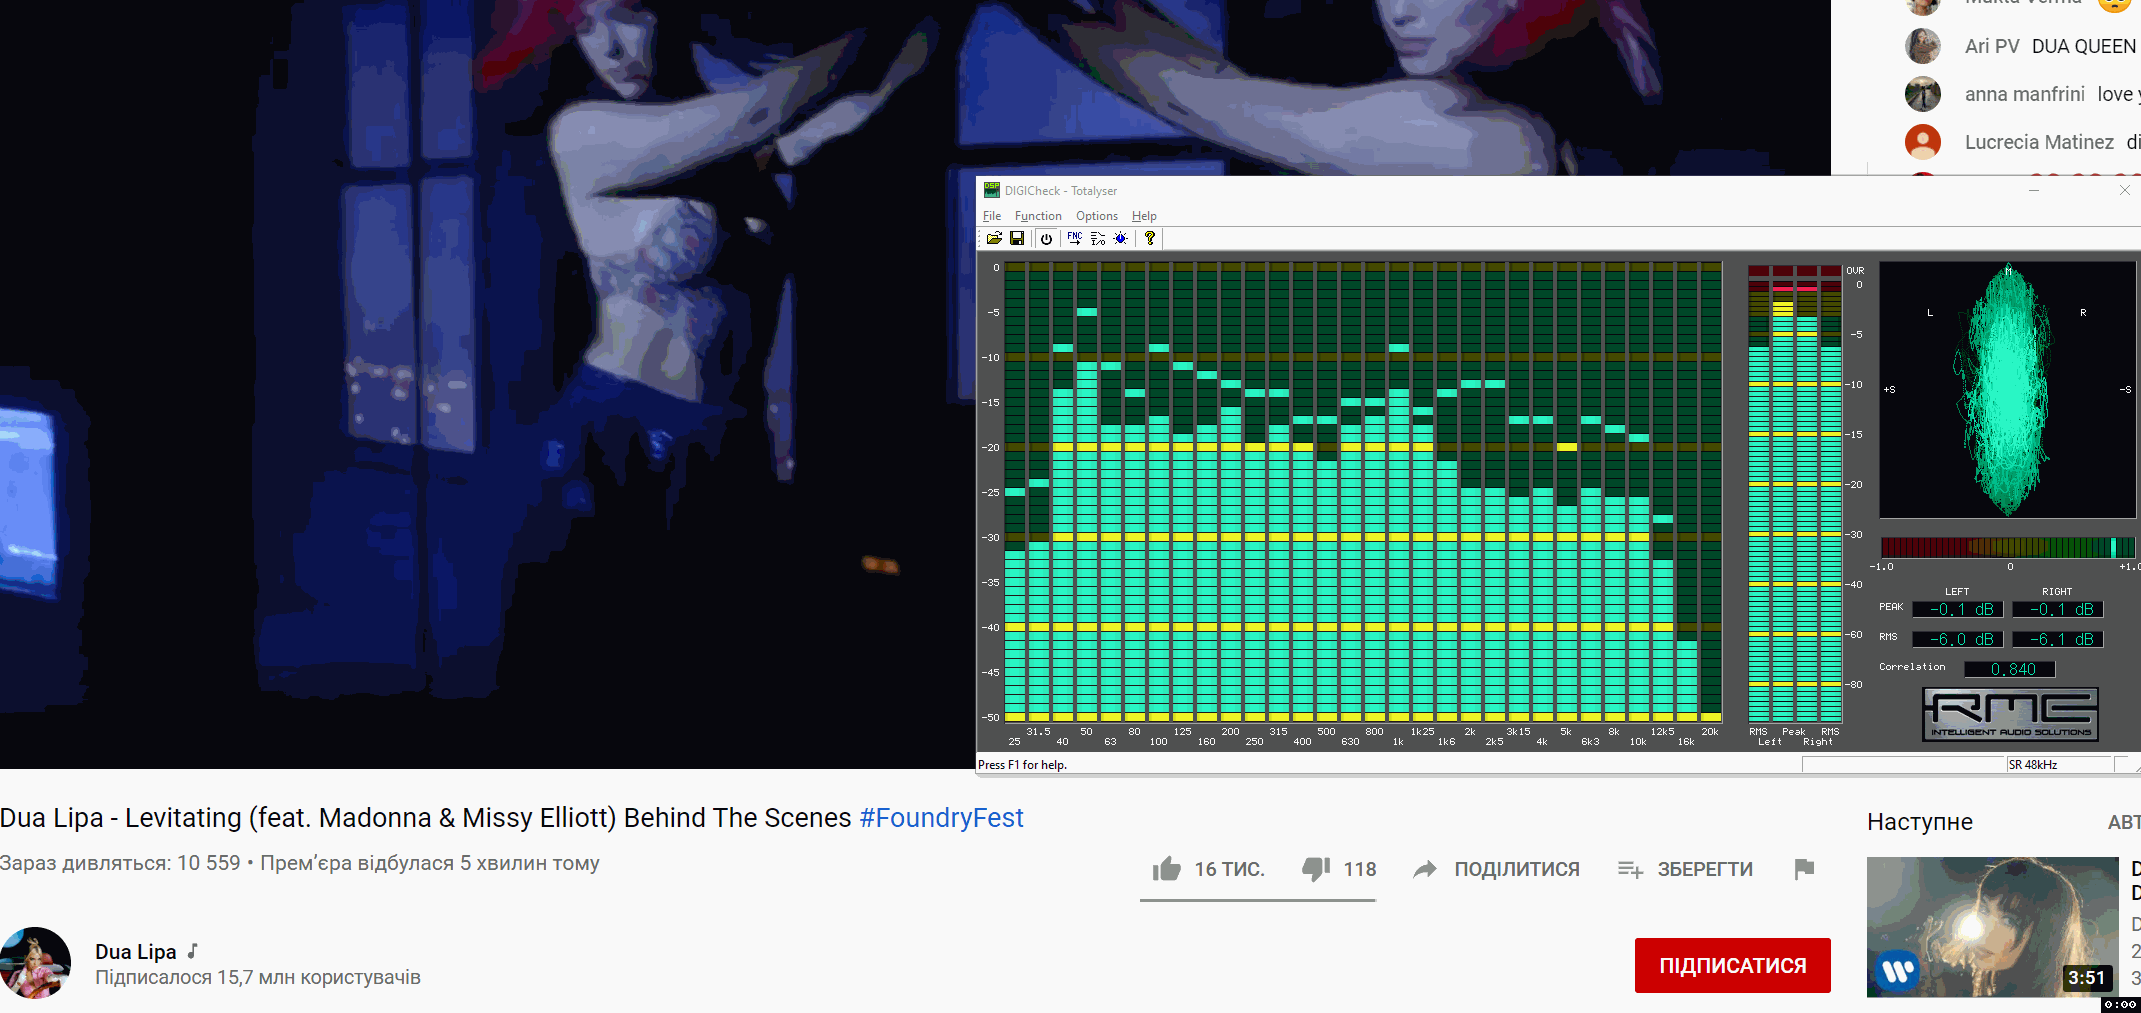Expand the Help menu
The image size is (2141, 1013).
pos(1144,216)
